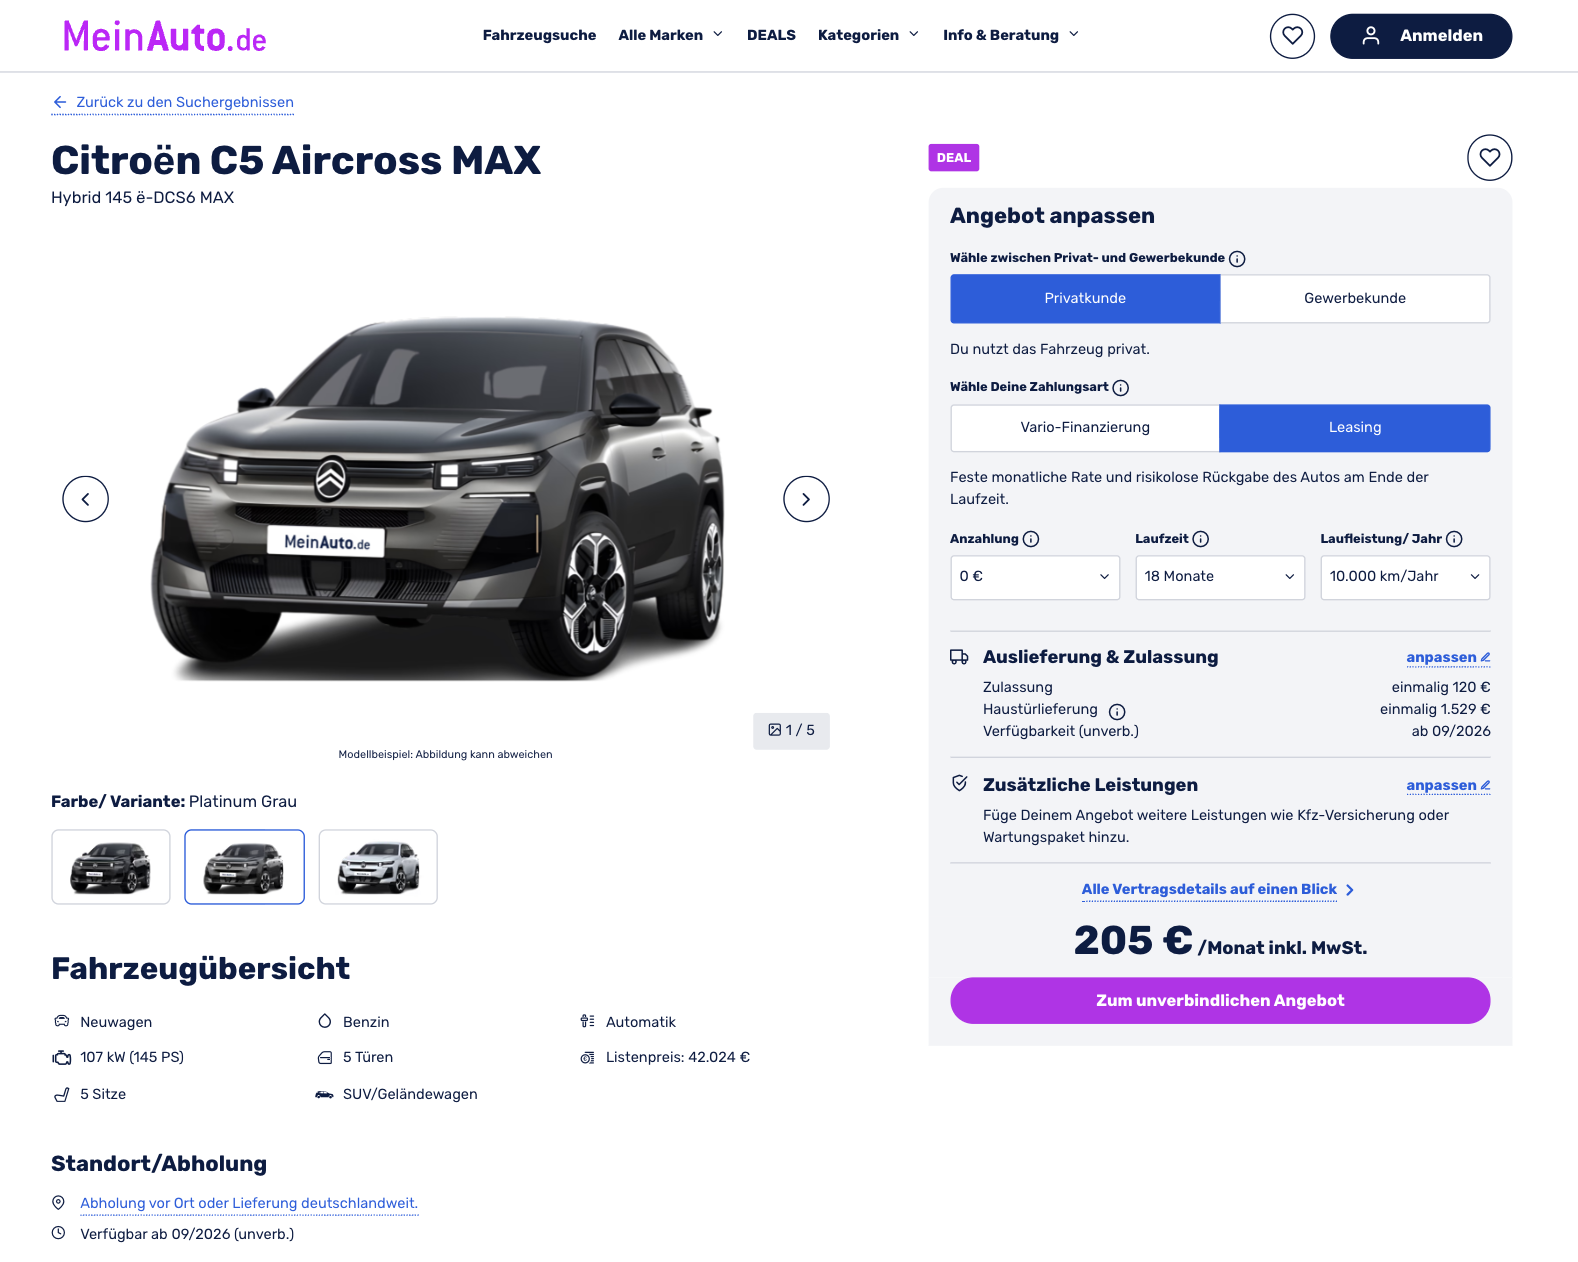Open info icon next to Laufleistung/ Jahr
1578x1262 pixels.
click(x=1454, y=539)
